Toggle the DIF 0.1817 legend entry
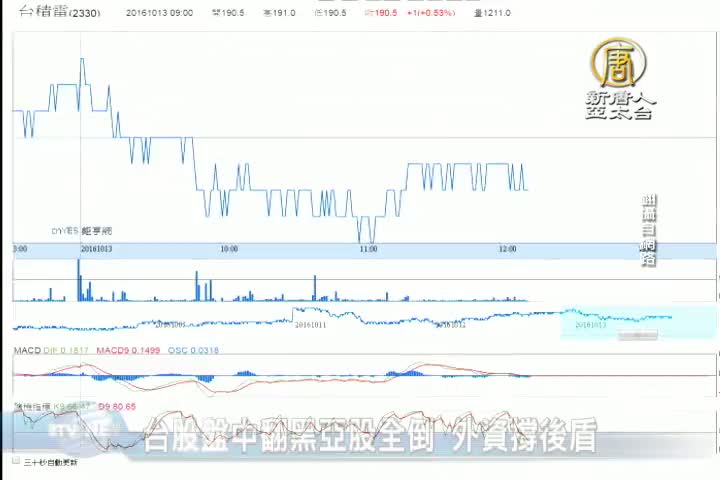 tap(66, 350)
